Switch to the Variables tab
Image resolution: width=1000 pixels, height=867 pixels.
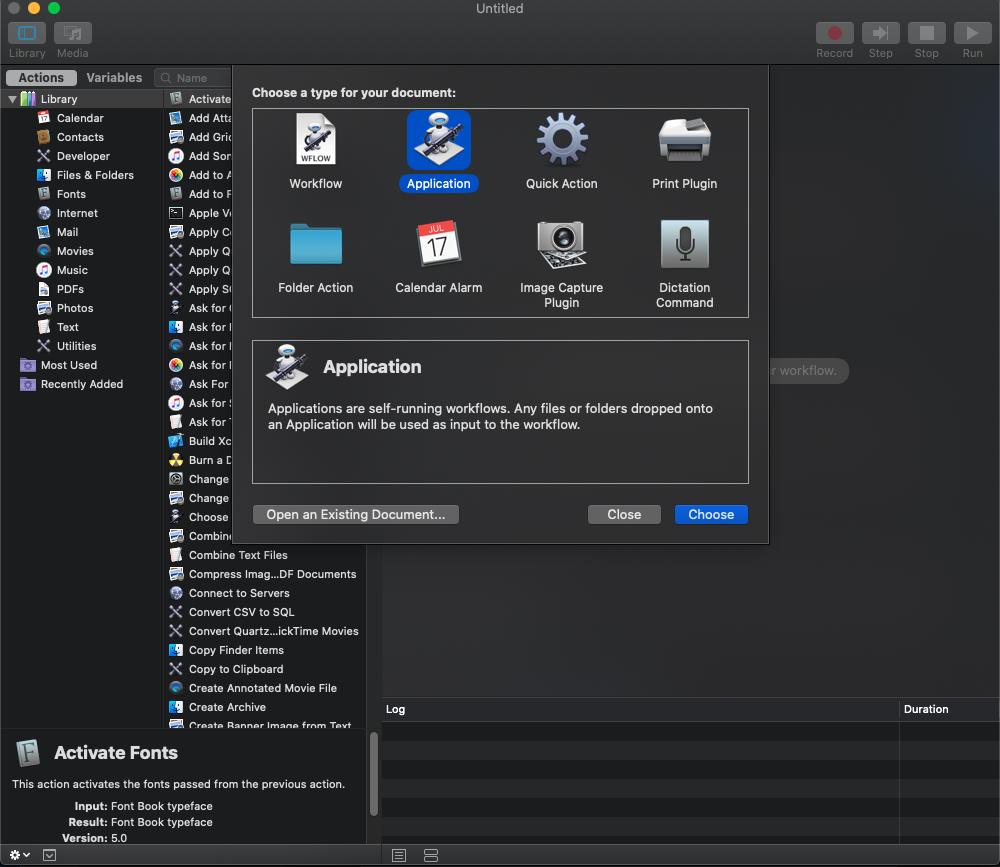click(114, 78)
